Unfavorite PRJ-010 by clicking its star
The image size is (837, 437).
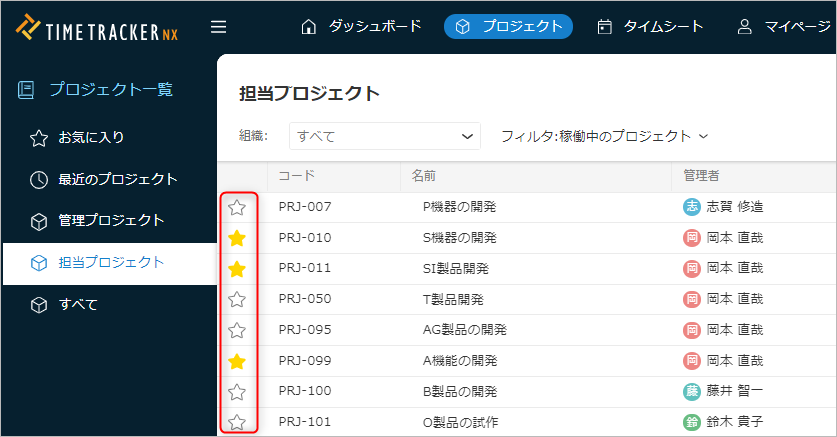click(237, 238)
